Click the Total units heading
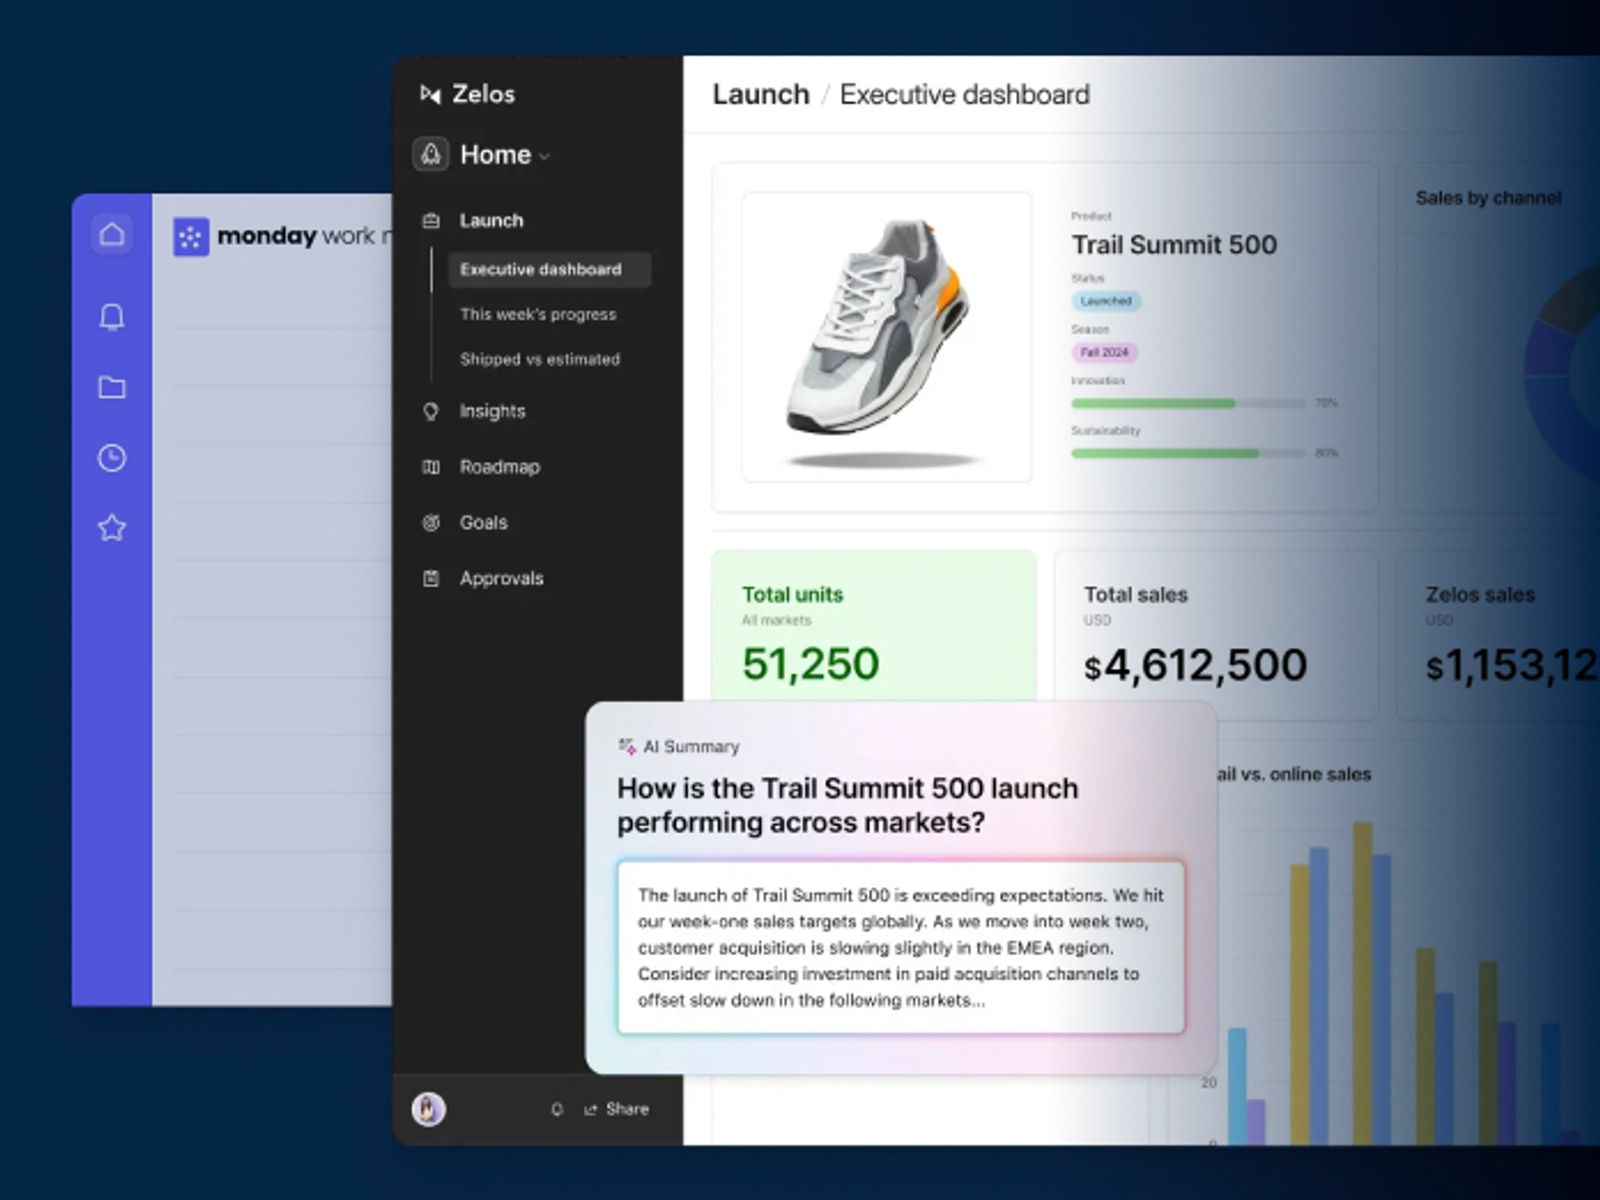Viewport: 1600px width, 1200px height. pyautogui.click(x=792, y=595)
